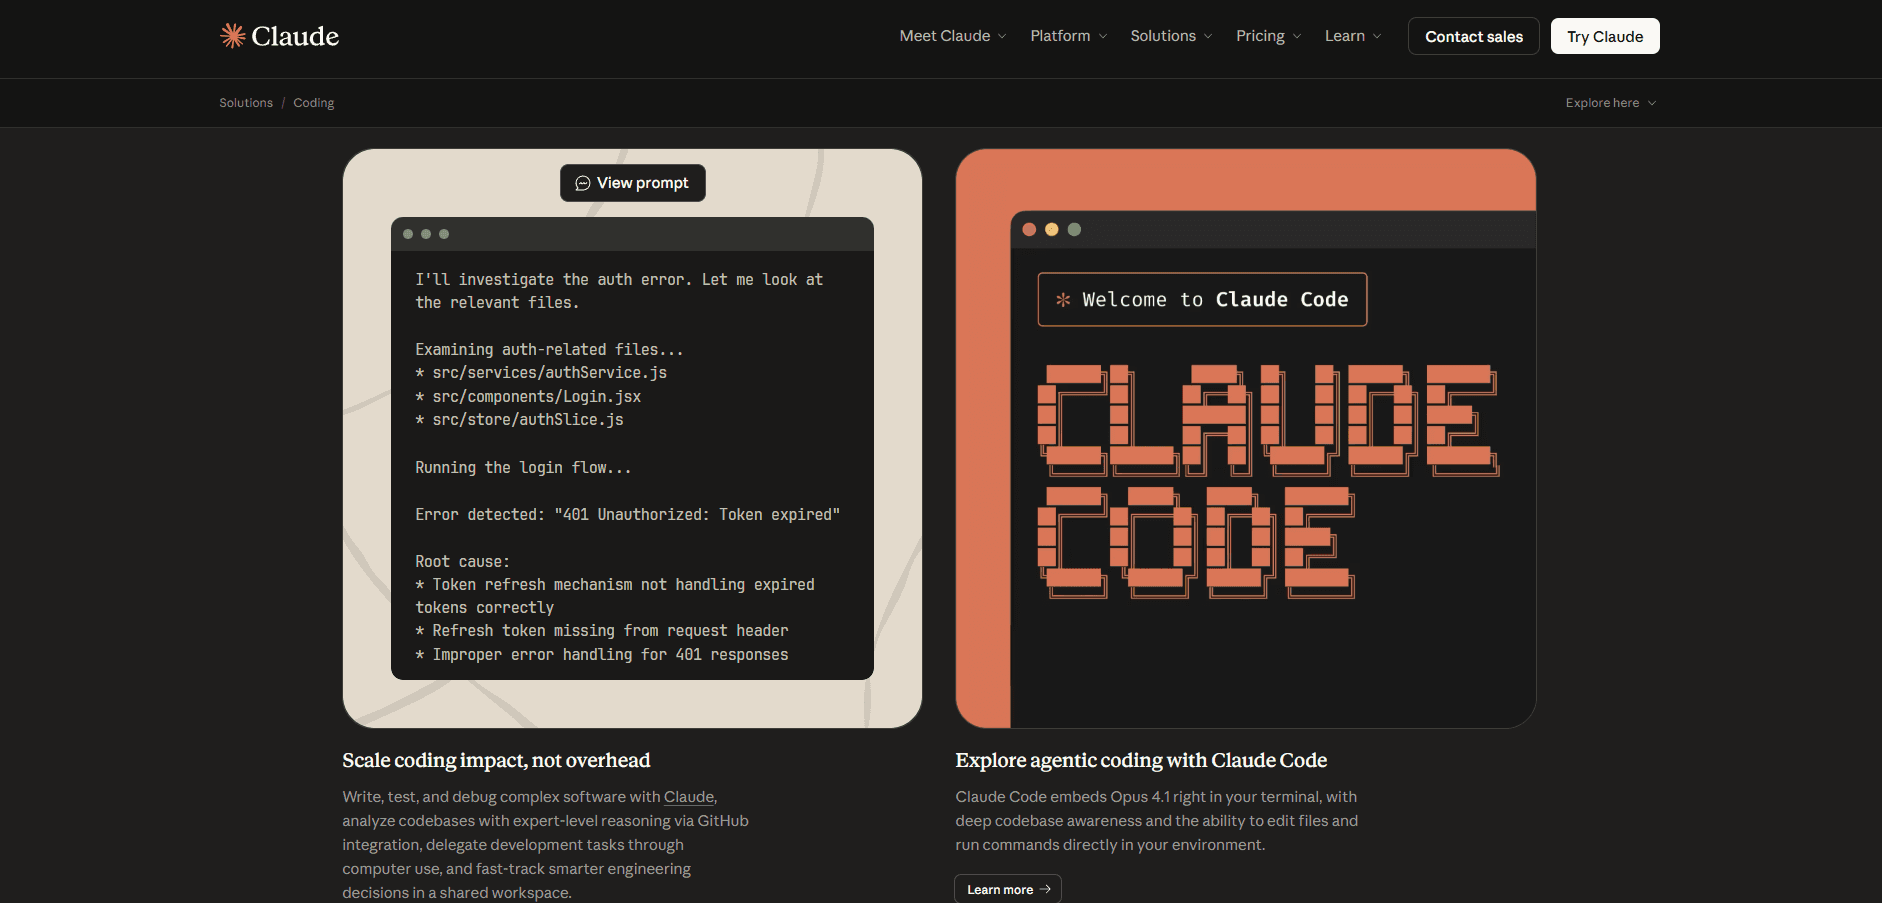
Task: Click the Coding breadcrumb
Action: coord(314,103)
